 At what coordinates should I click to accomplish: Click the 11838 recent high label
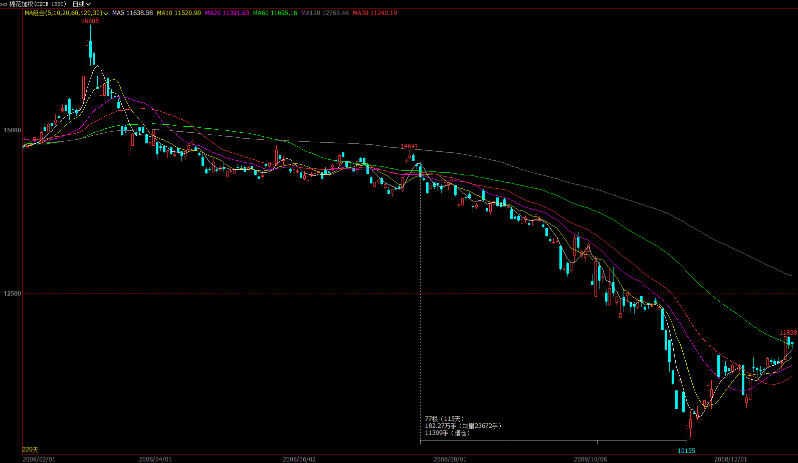(x=788, y=333)
